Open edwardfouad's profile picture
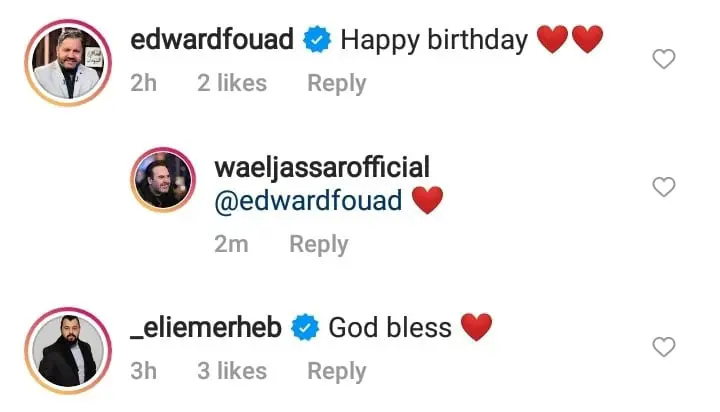720x412 pixels. (68, 62)
